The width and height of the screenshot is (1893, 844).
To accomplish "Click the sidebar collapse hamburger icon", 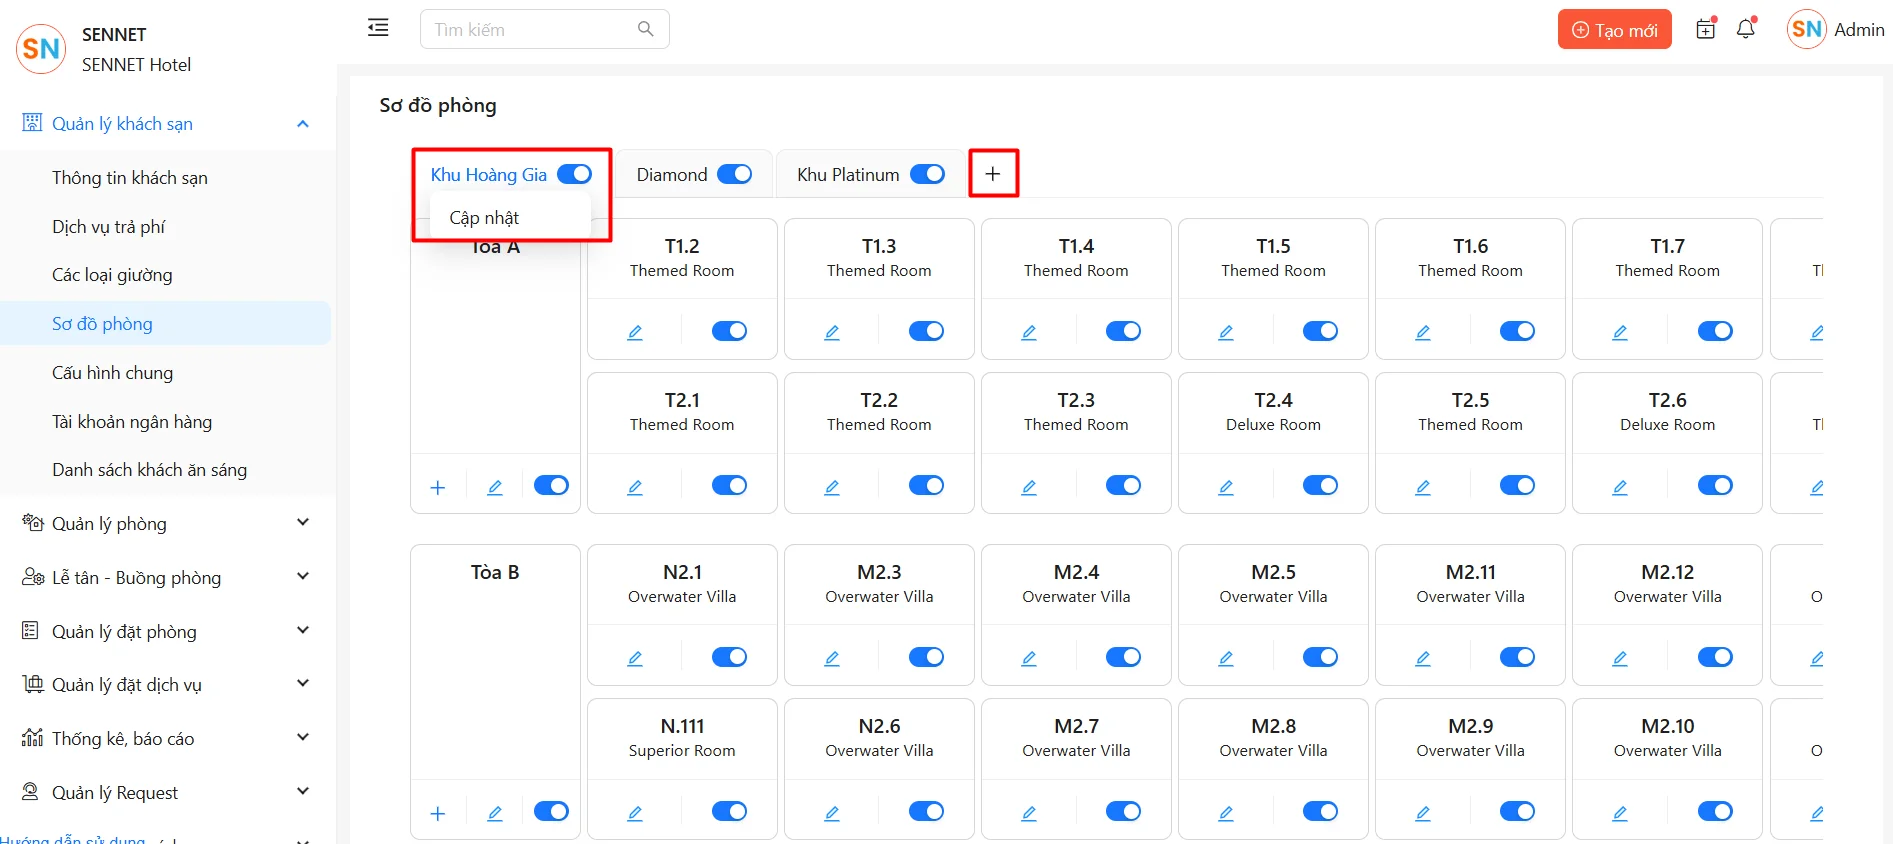I will pos(378,28).
